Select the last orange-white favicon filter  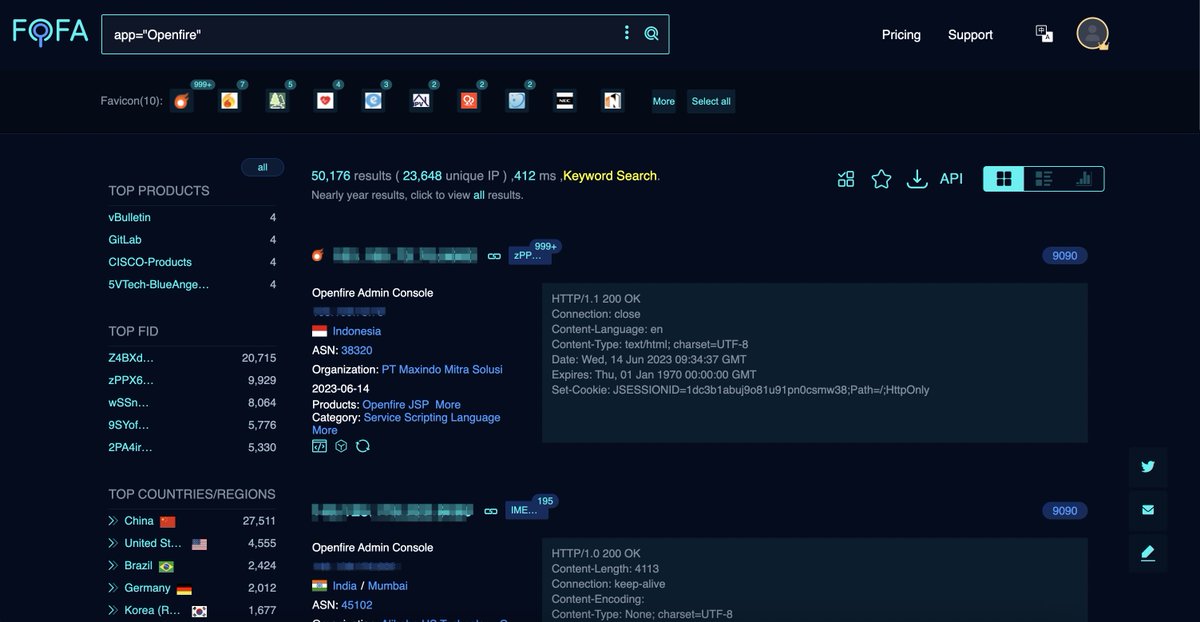[613, 101]
